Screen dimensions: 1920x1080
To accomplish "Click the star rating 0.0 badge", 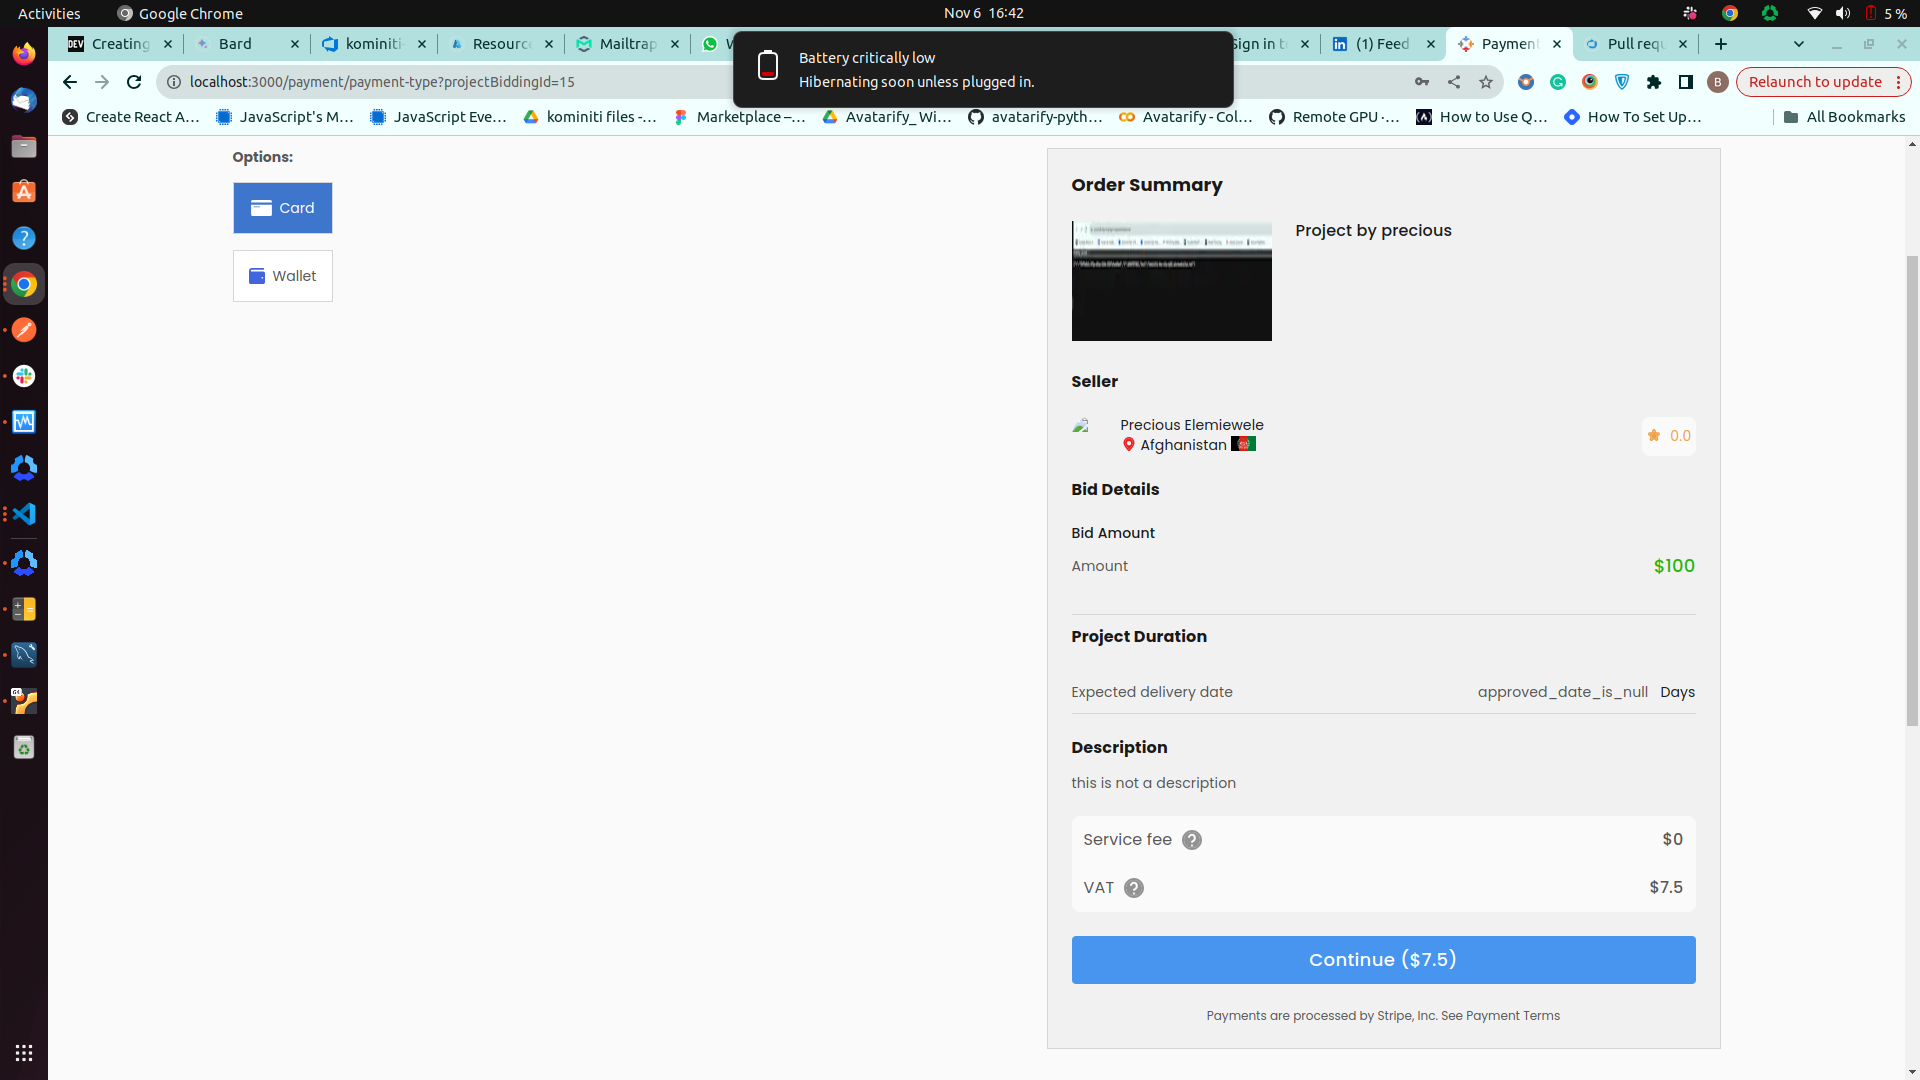I will [x=1668, y=436].
